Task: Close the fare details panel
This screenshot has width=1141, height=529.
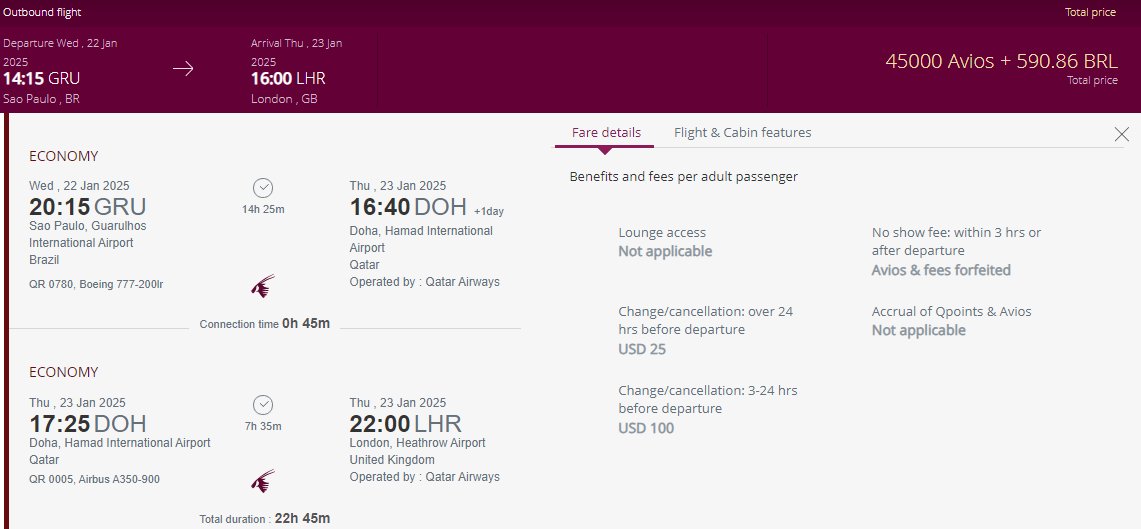Action: tap(1121, 134)
